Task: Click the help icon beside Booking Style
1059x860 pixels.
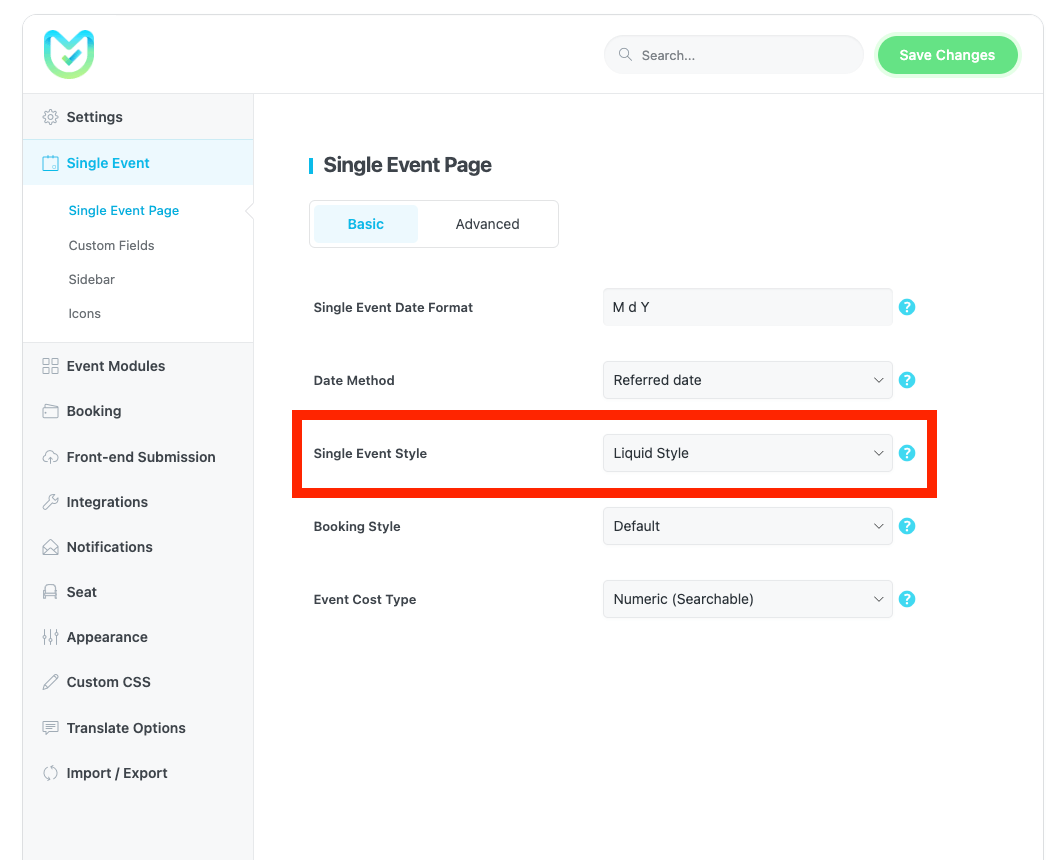Action: click(x=907, y=526)
